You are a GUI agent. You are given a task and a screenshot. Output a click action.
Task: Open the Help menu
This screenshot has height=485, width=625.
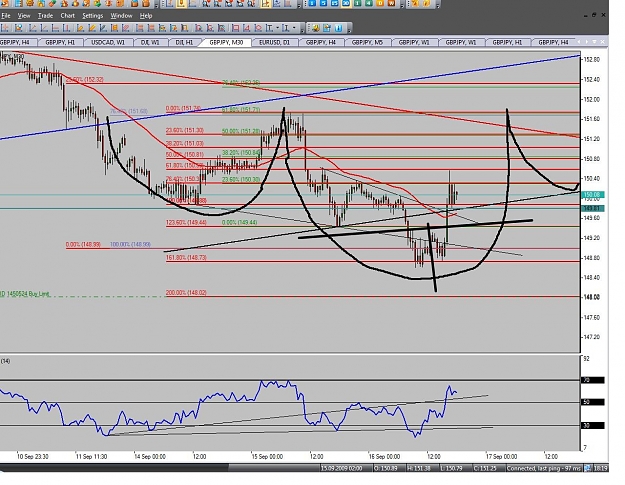(146, 16)
